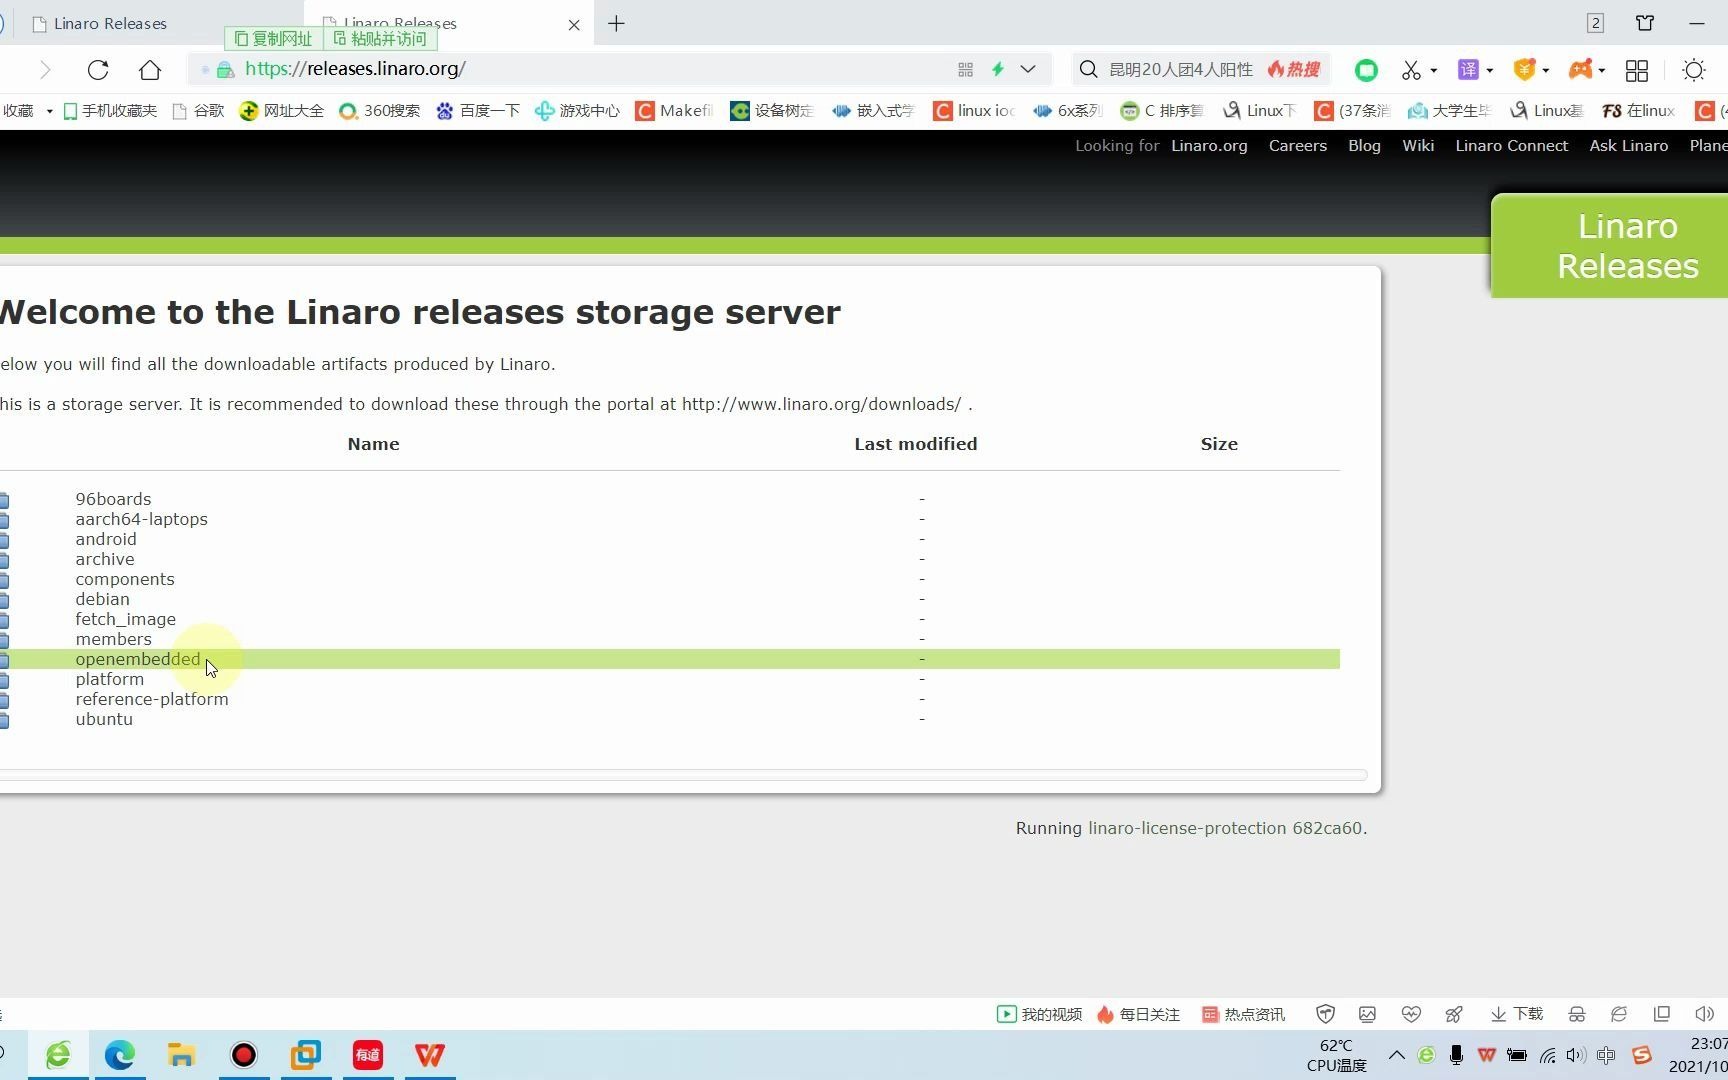
Task: Open the openembedded folder
Action: pyautogui.click(x=138, y=659)
